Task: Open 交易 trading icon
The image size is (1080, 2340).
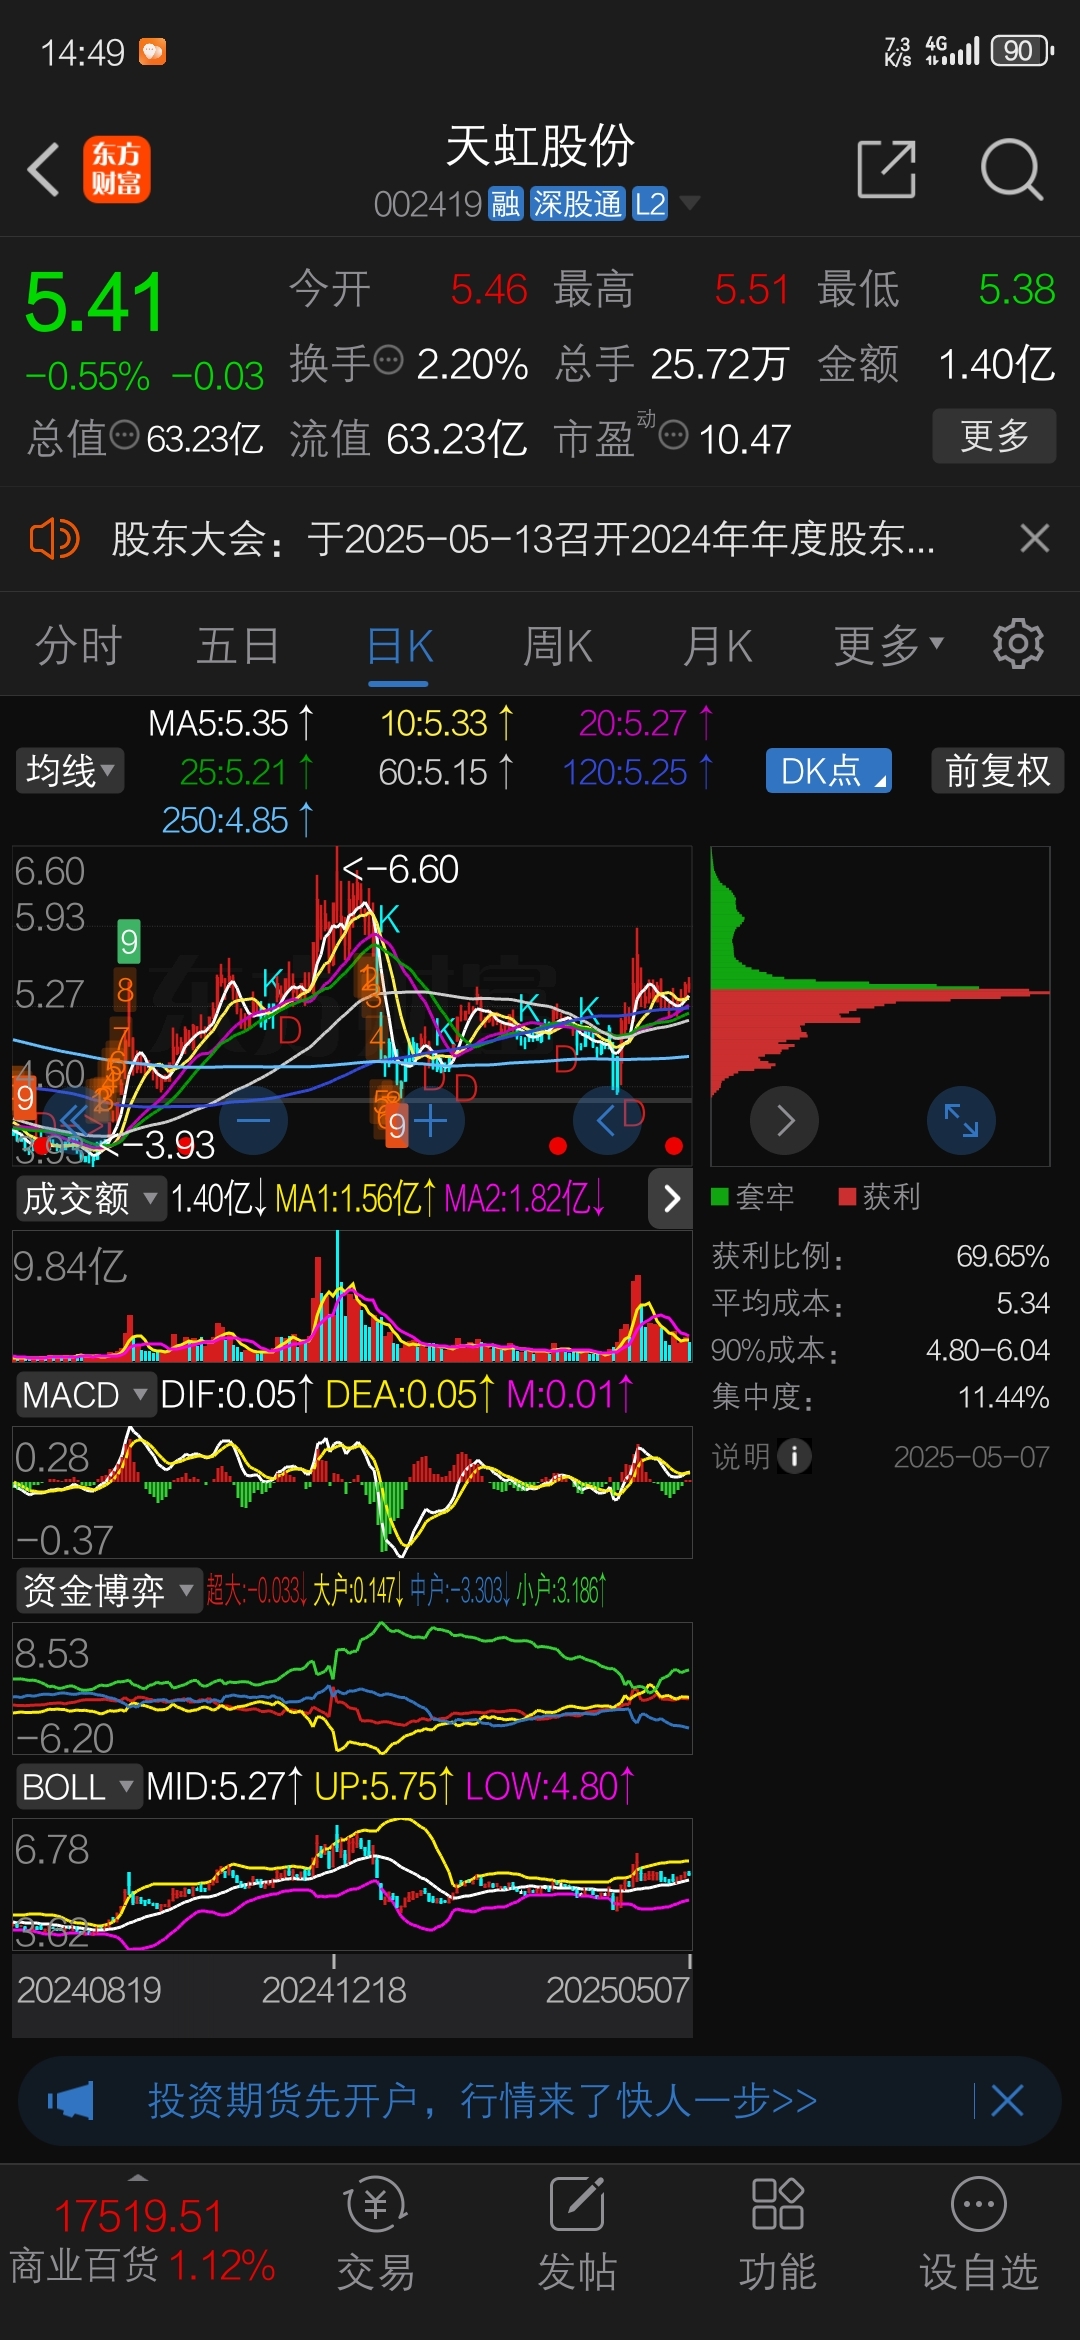Action: (376, 2236)
